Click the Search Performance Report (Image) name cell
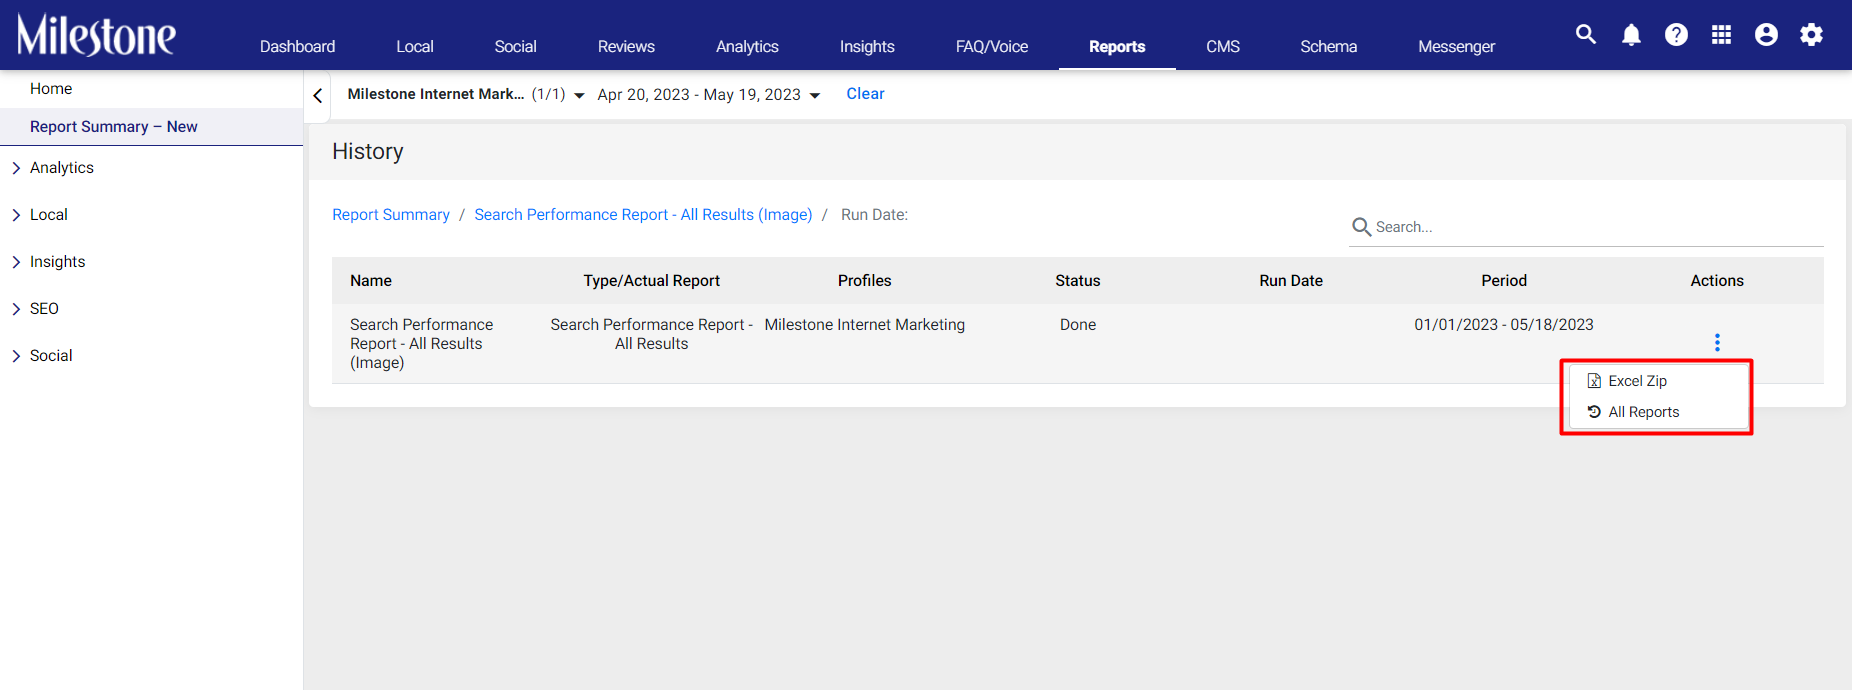This screenshot has height=690, width=1852. [x=421, y=344]
